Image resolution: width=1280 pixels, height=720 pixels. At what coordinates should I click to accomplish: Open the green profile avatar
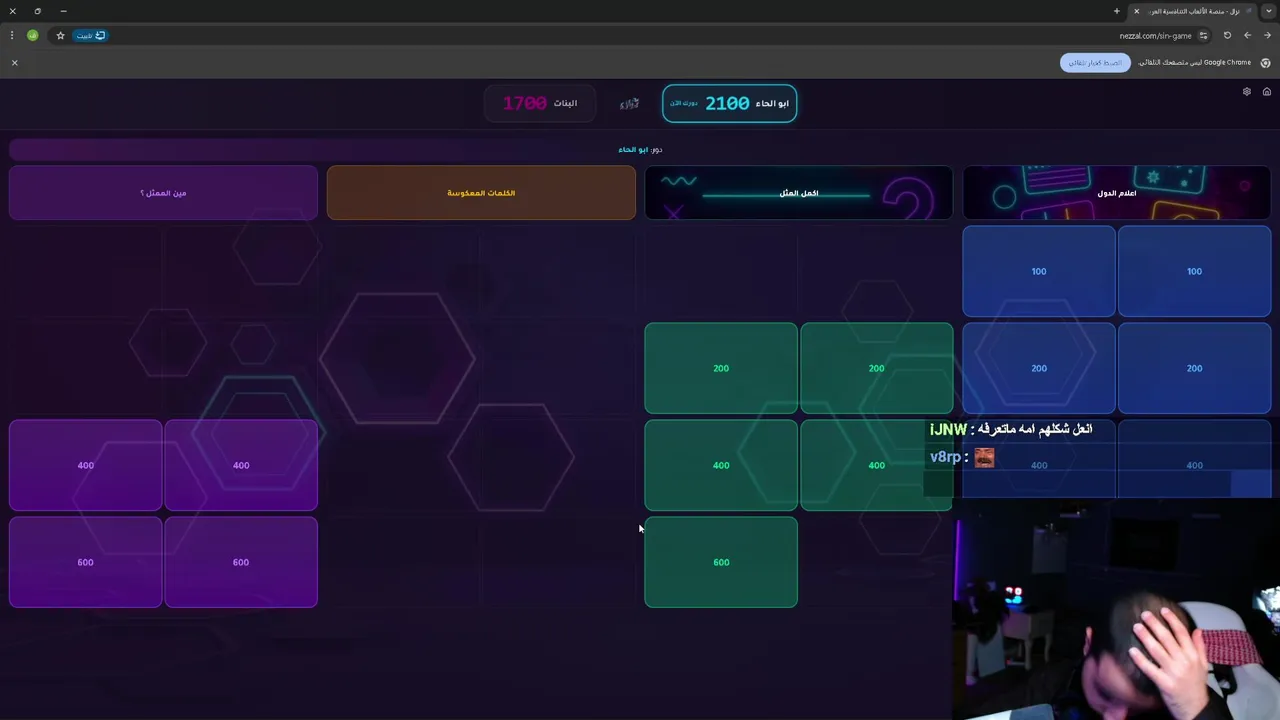point(33,35)
